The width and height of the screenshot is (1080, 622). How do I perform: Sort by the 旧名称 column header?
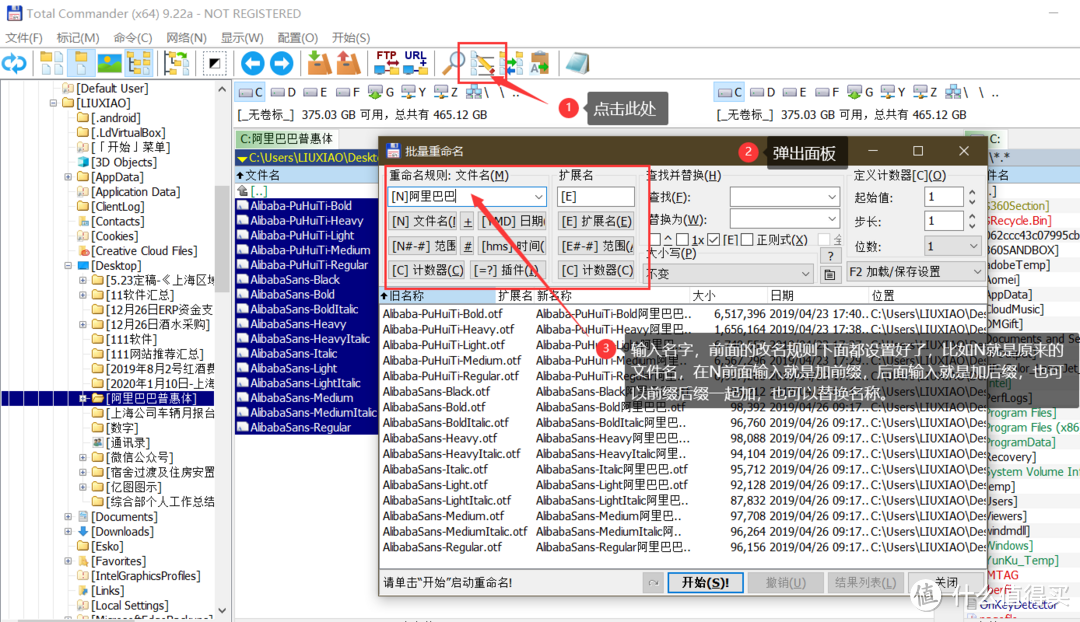(x=437, y=296)
